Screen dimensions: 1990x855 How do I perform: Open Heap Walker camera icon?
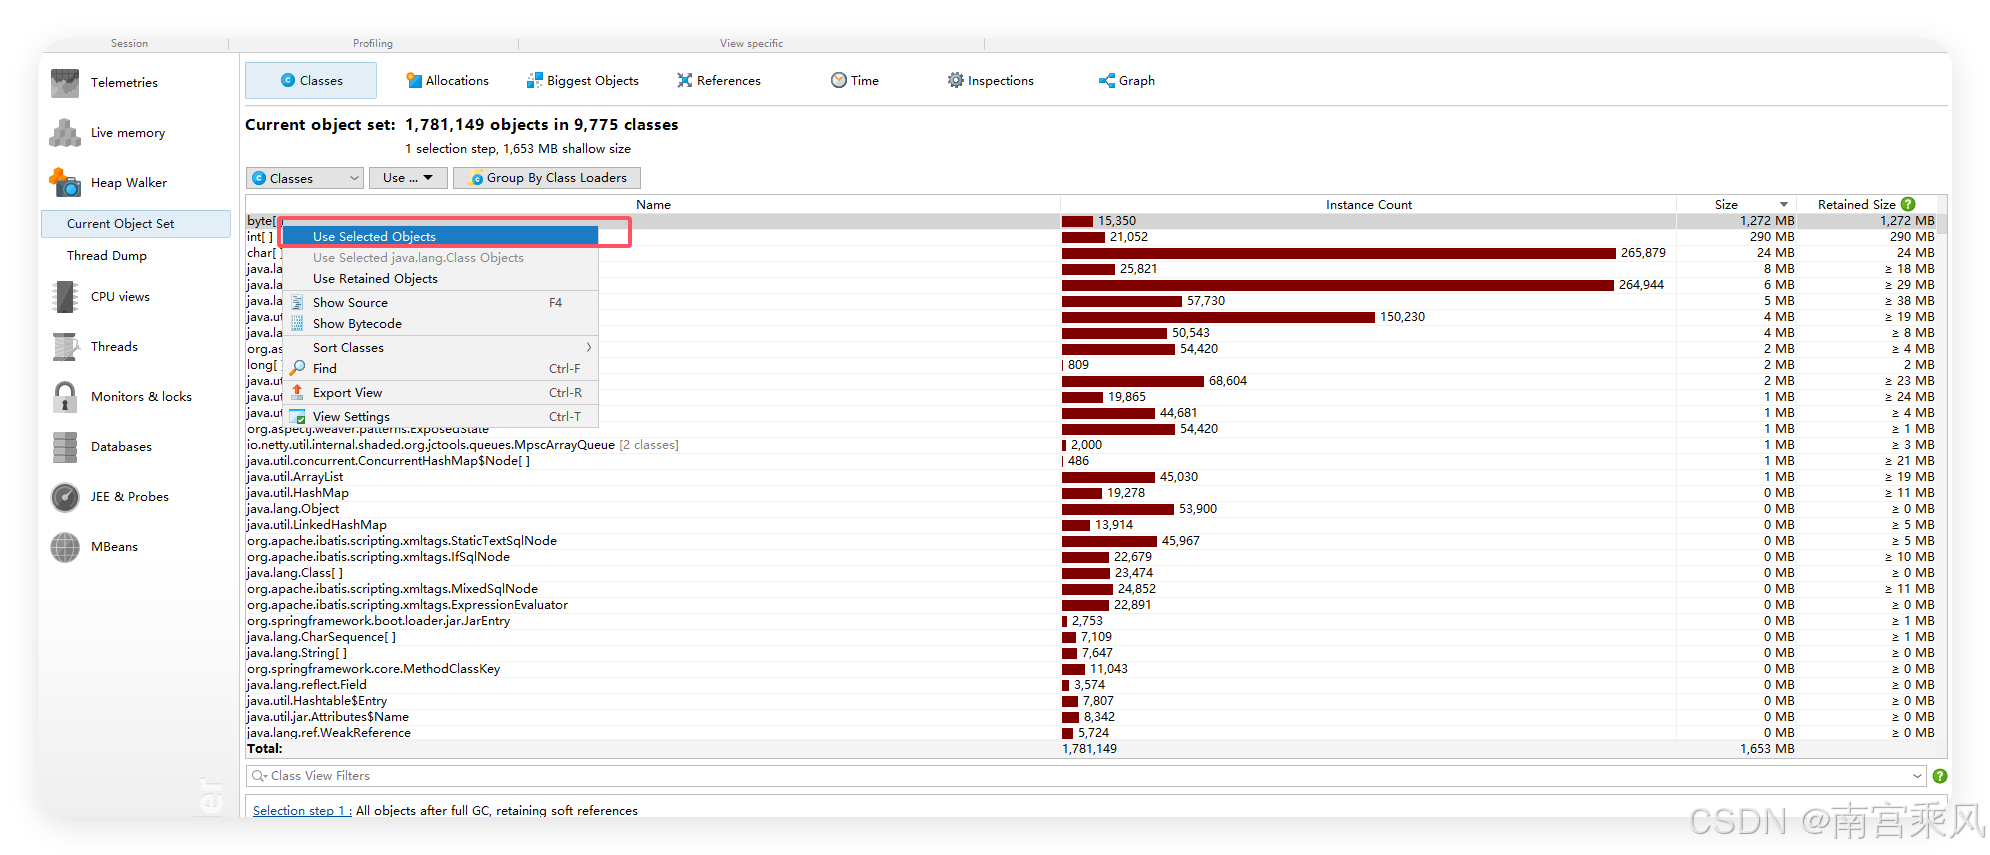65,182
